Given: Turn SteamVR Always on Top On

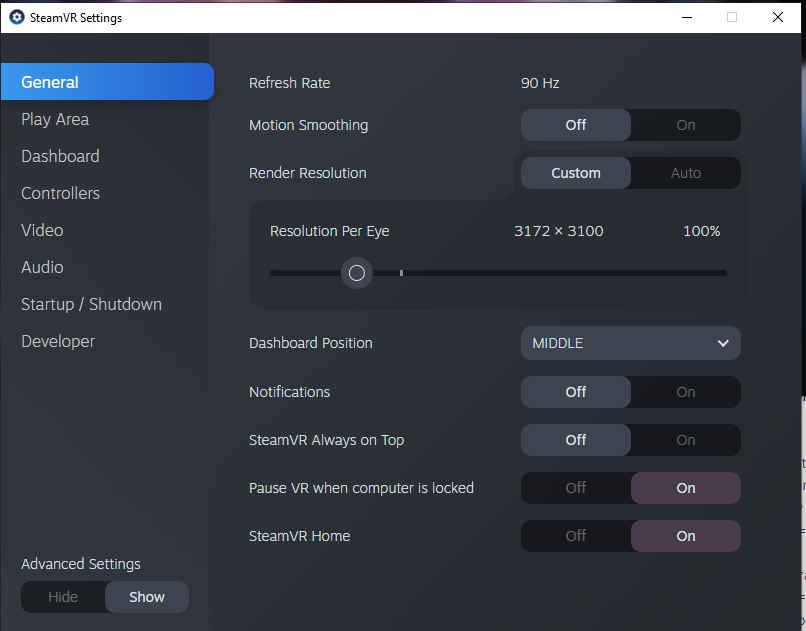Looking at the screenshot, I should click(x=685, y=440).
